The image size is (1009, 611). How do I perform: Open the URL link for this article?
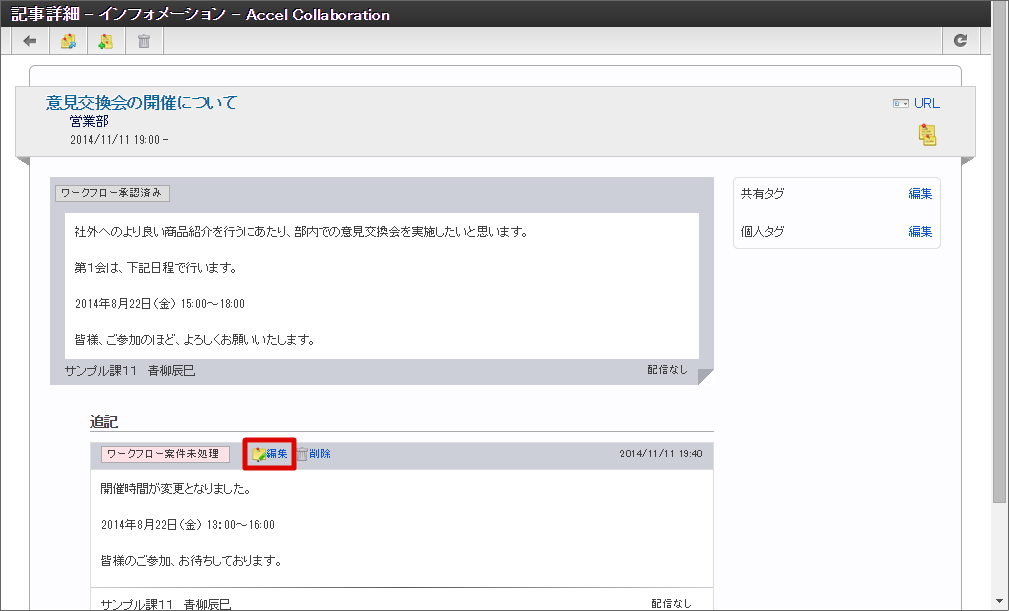point(925,102)
